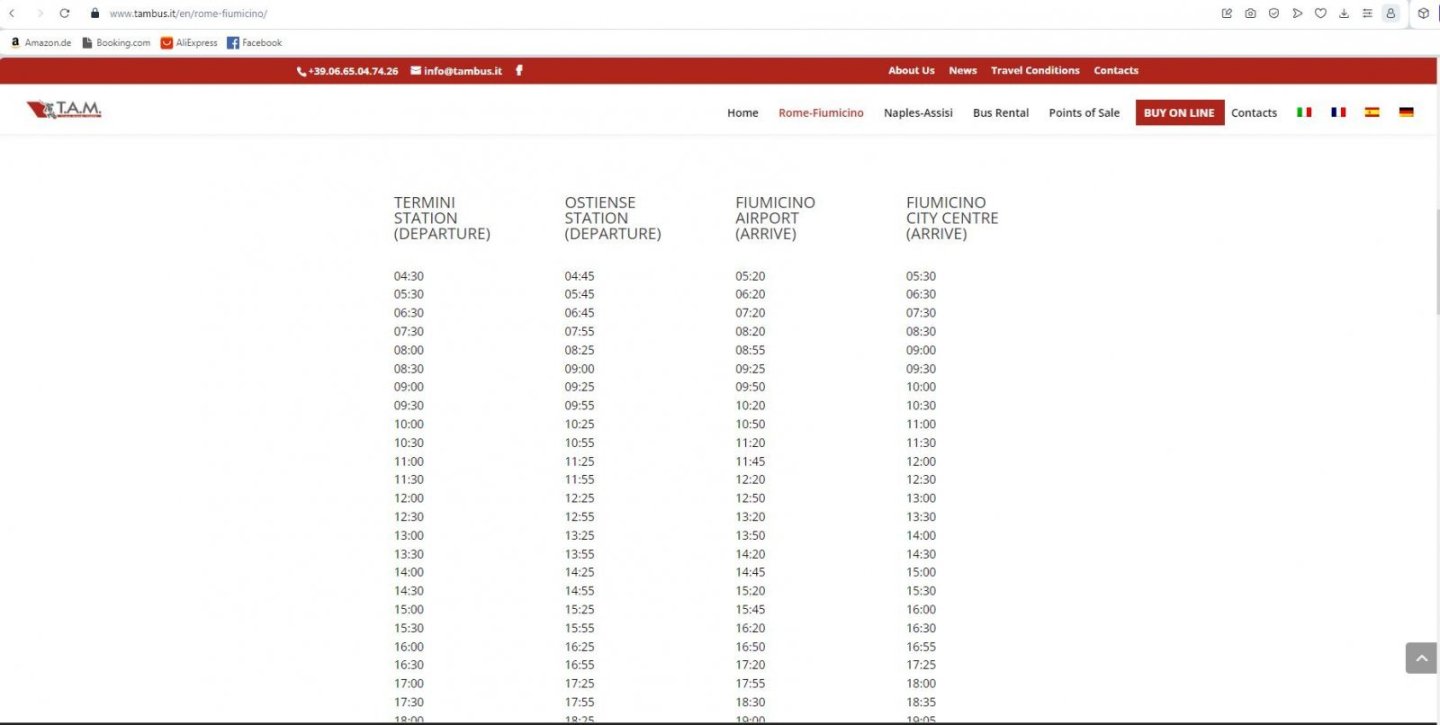The image size is (1440, 725).
Task: Open the Facebook bookmark in bookmarks bar
Action: pos(254,43)
